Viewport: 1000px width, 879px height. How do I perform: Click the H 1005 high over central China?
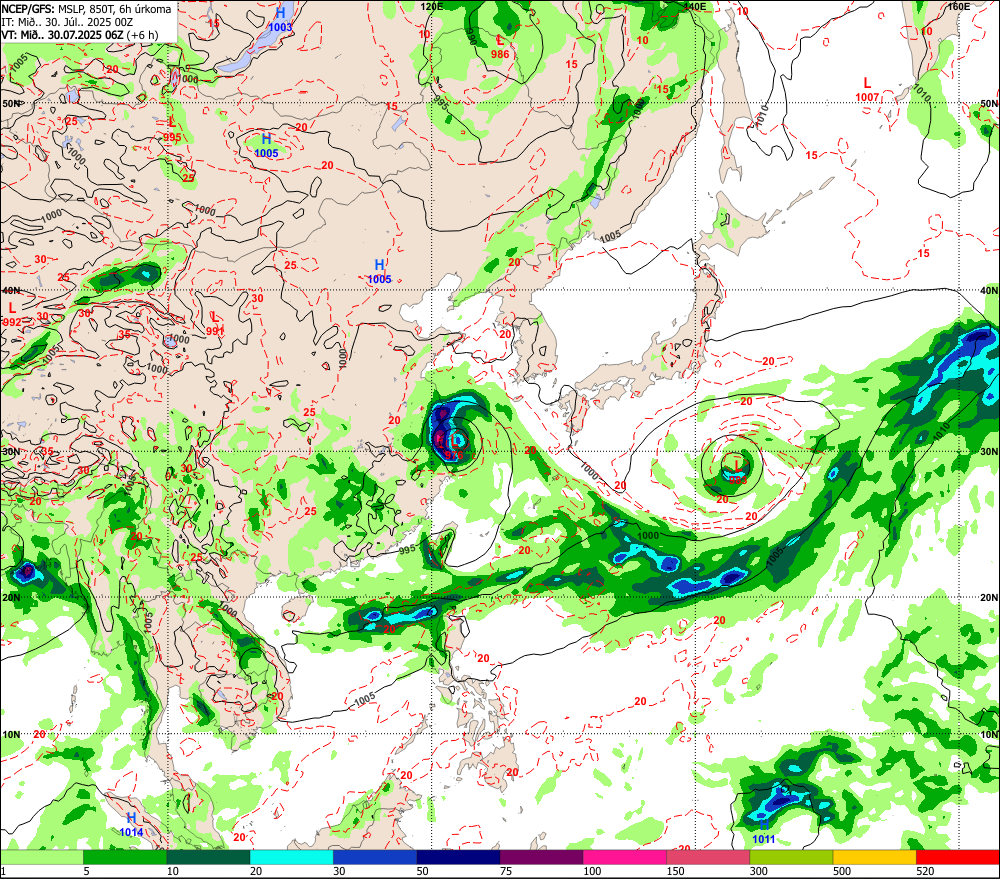pos(379,271)
